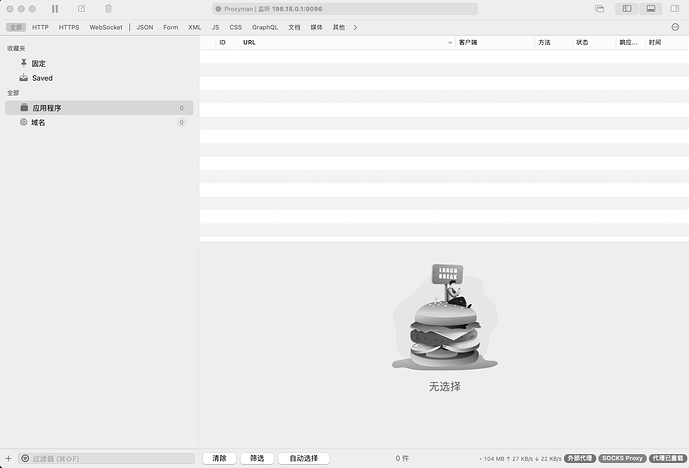Viewport: 689px width, 468px height.
Task: Sort by the 客户端 column header
Action: [x=468, y=43]
